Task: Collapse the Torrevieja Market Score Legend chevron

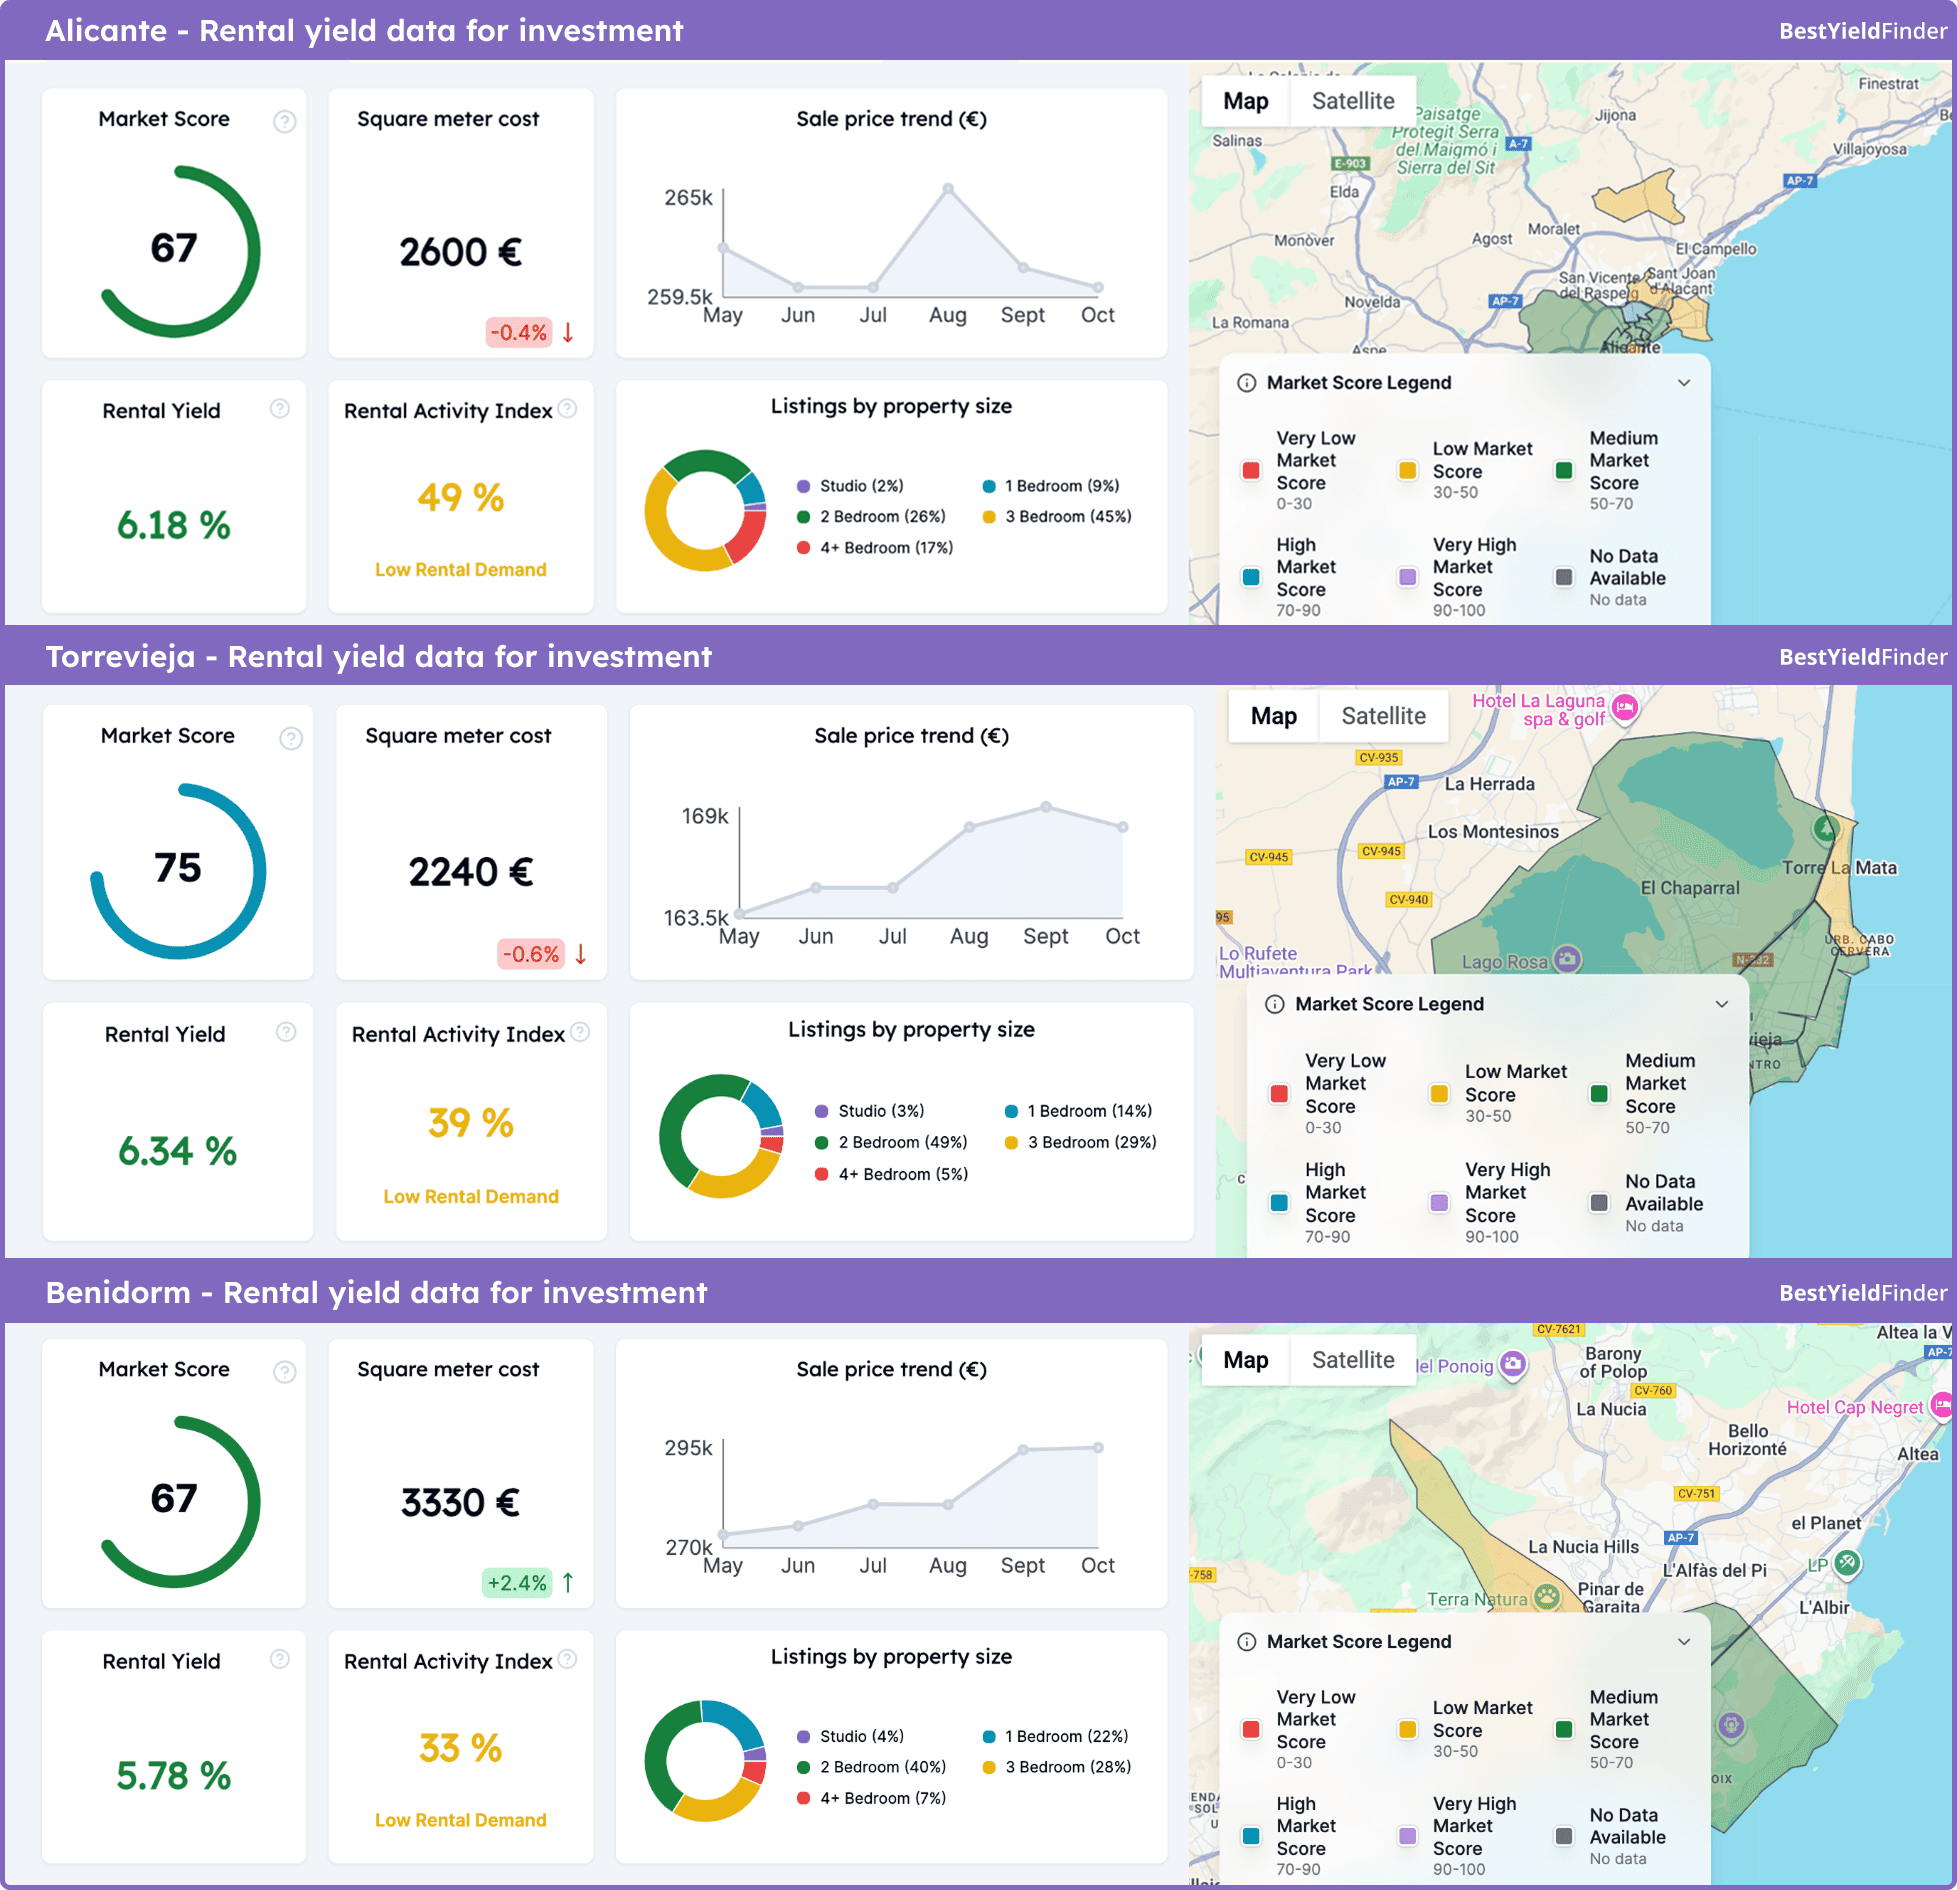Action: pos(1722,1004)
